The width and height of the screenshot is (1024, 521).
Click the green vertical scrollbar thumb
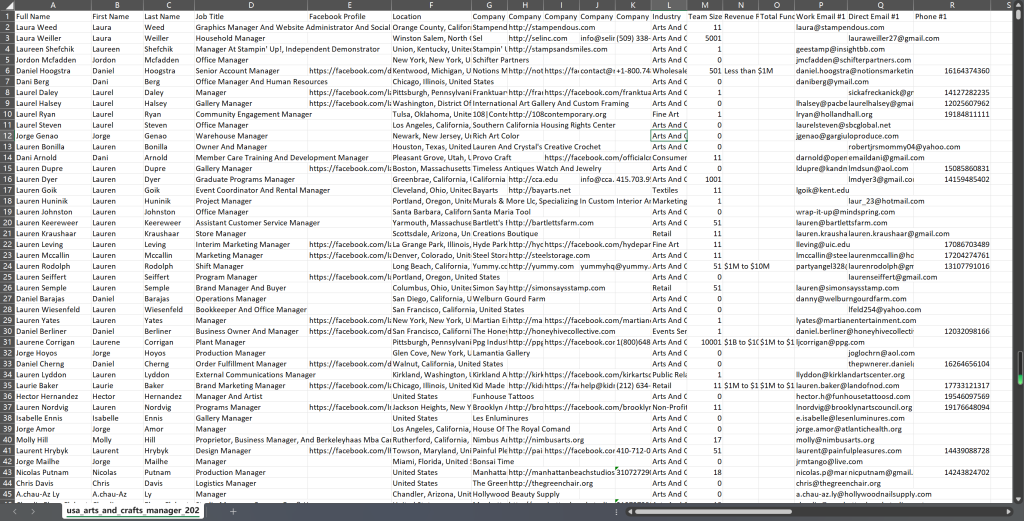(x=1019, y=368)
